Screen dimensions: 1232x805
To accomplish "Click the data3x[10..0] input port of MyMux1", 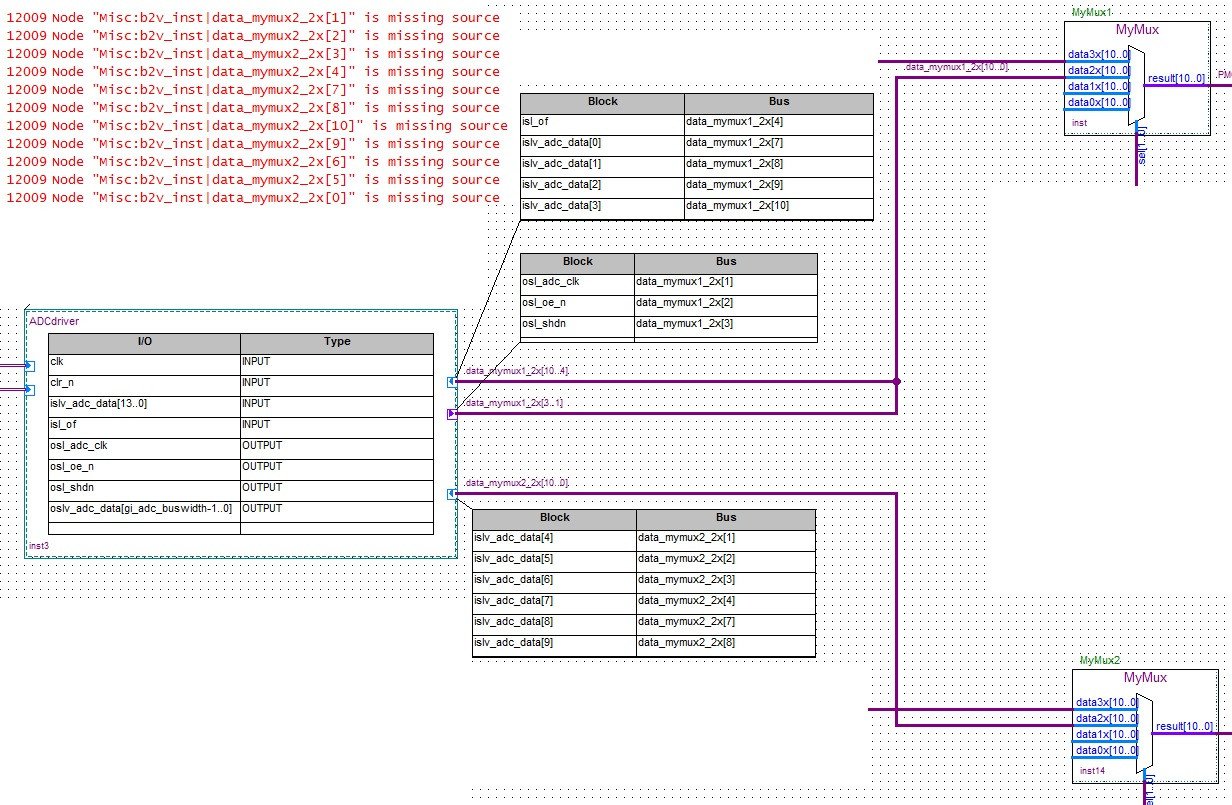I will click(x=1100, y=54).
